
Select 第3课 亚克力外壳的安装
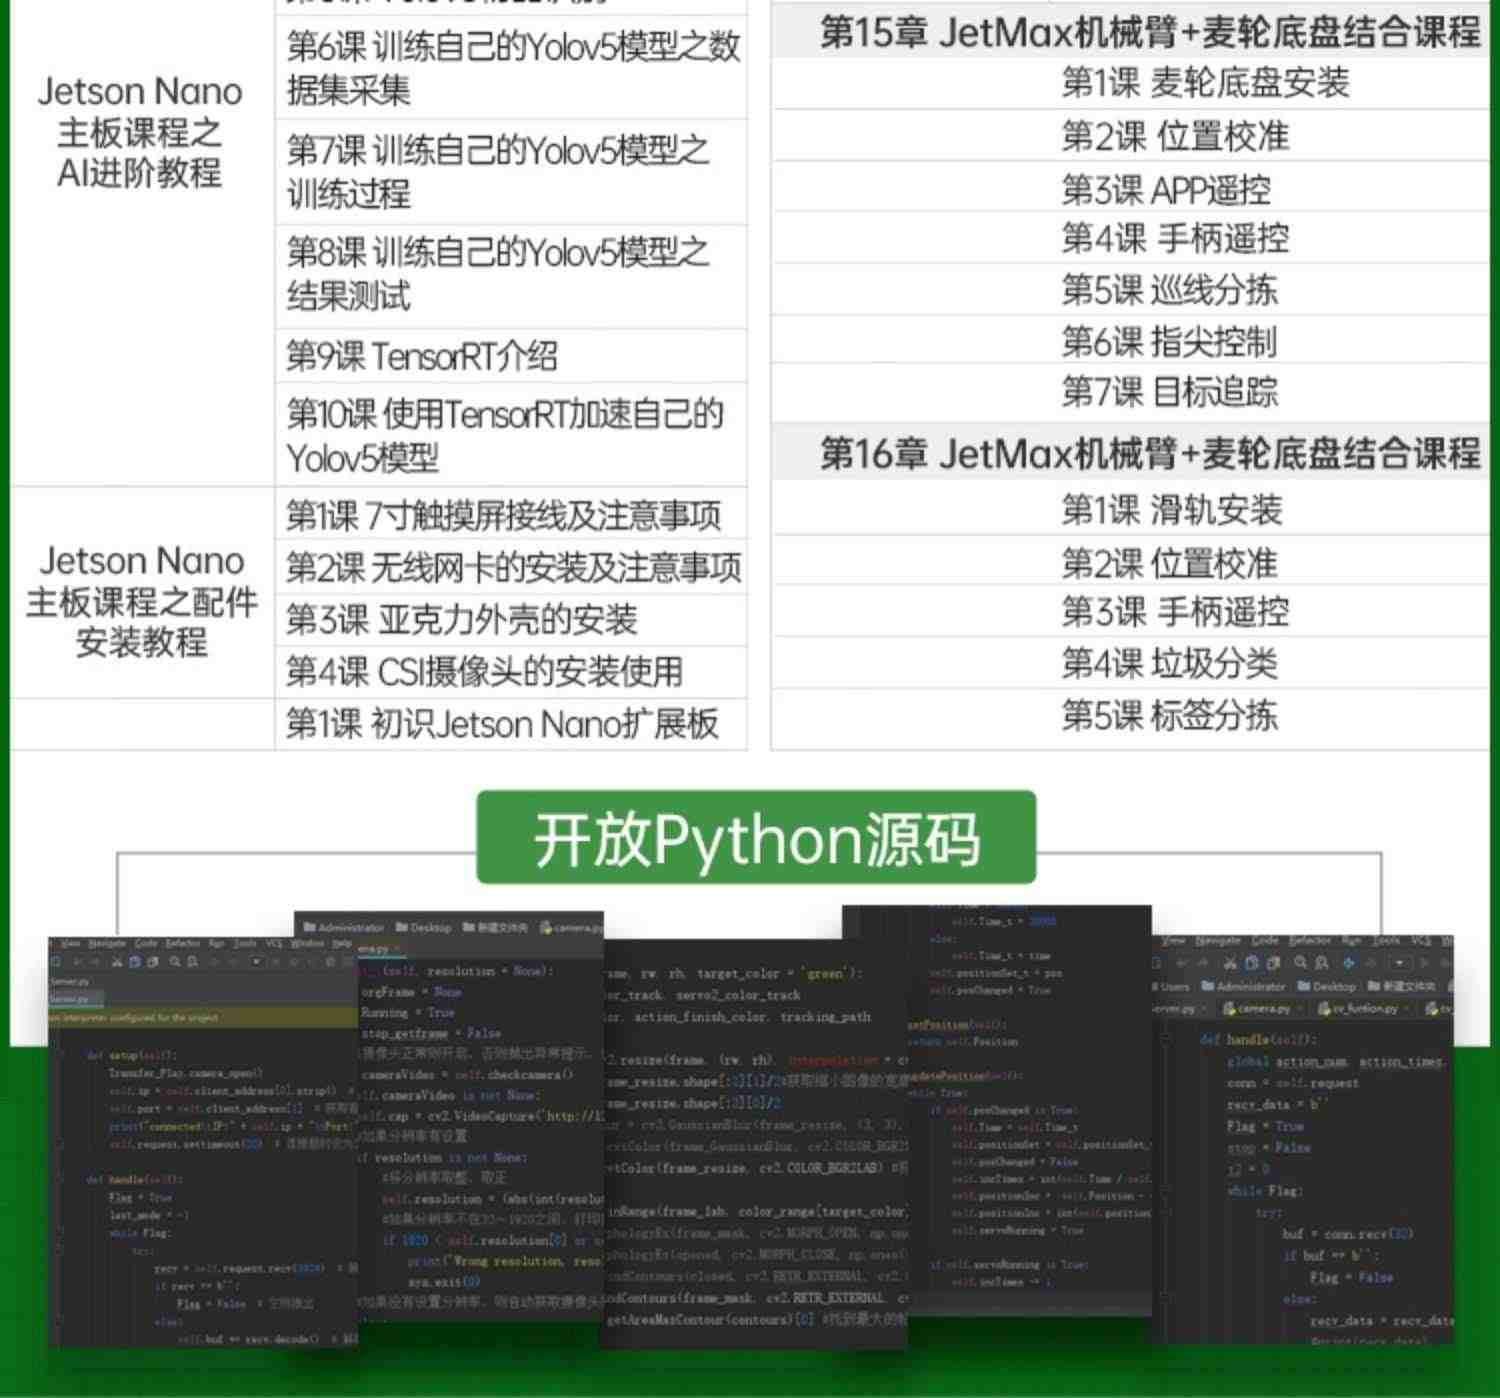[511, 619]
